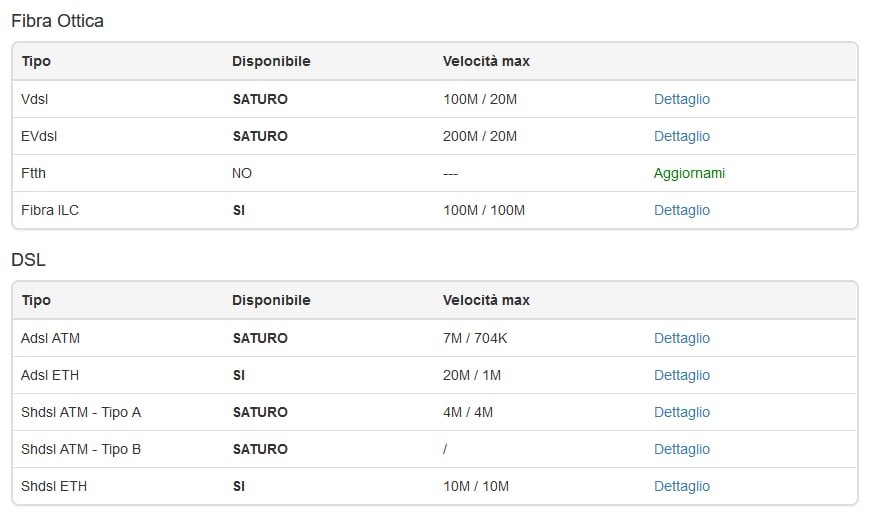This screenshot has height=518, width=873.
Task: Open Dettaglio for Shdsl ATM Tipo B
Action: click(681, 449)
